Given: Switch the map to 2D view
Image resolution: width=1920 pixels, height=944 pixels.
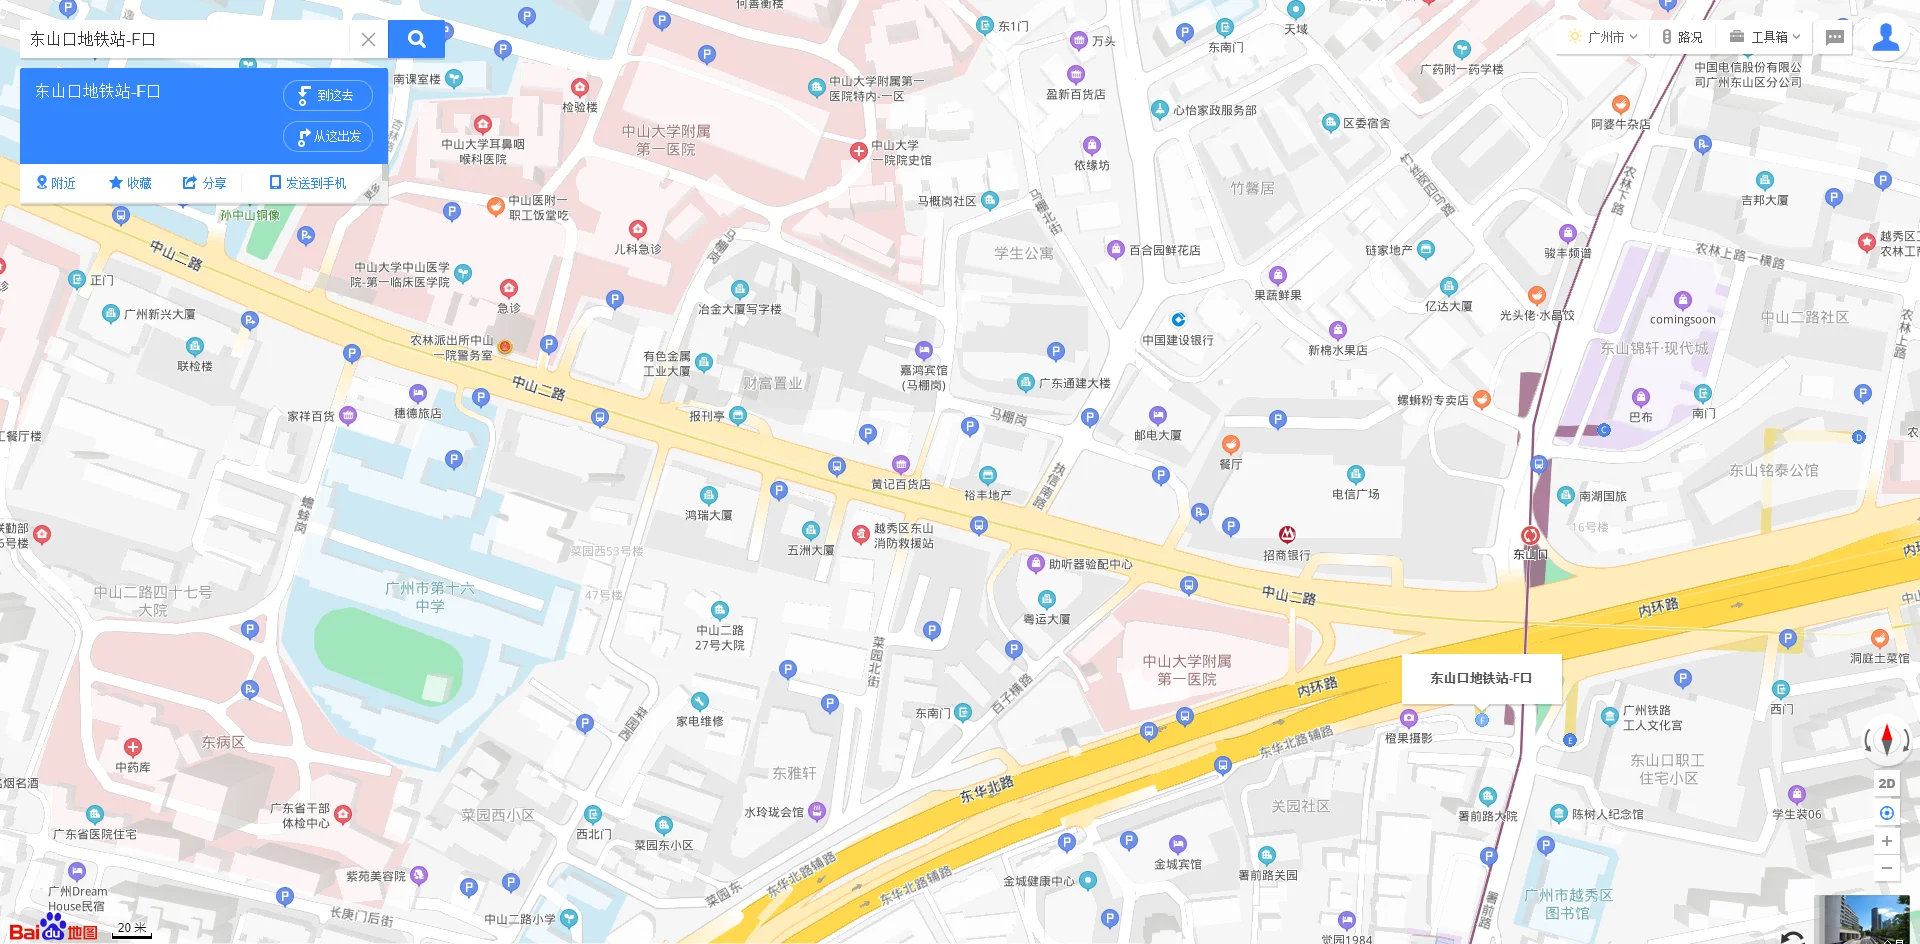Looking at the screenshot, I should click(1887, 783).
